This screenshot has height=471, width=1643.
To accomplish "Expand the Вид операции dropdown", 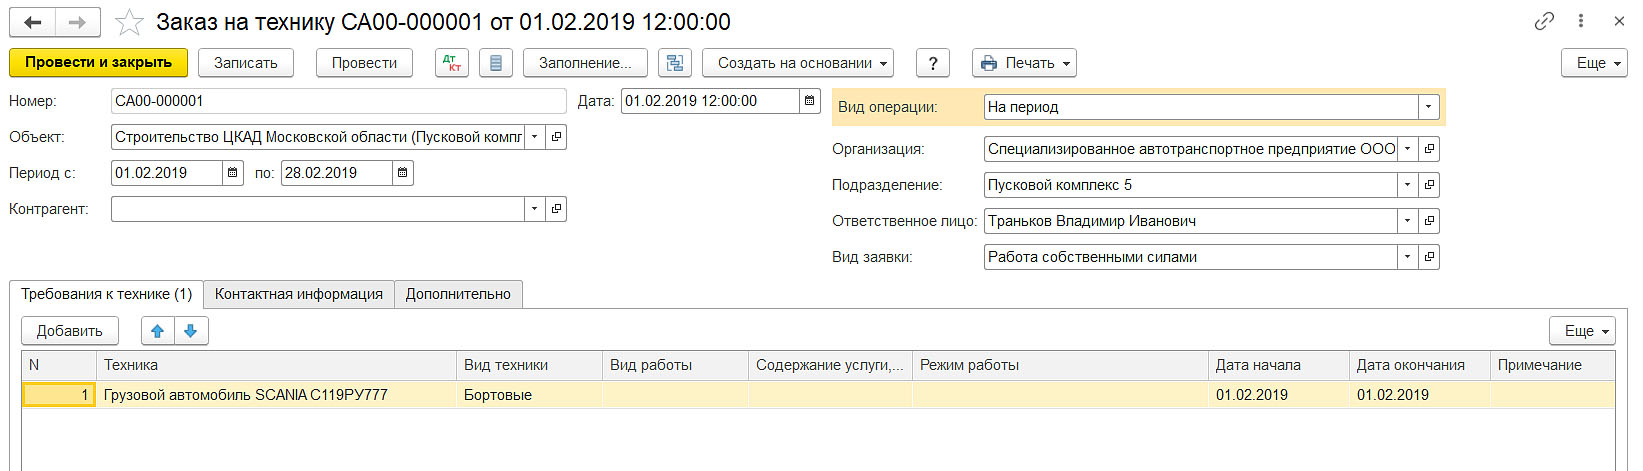I will (1429, 107).
